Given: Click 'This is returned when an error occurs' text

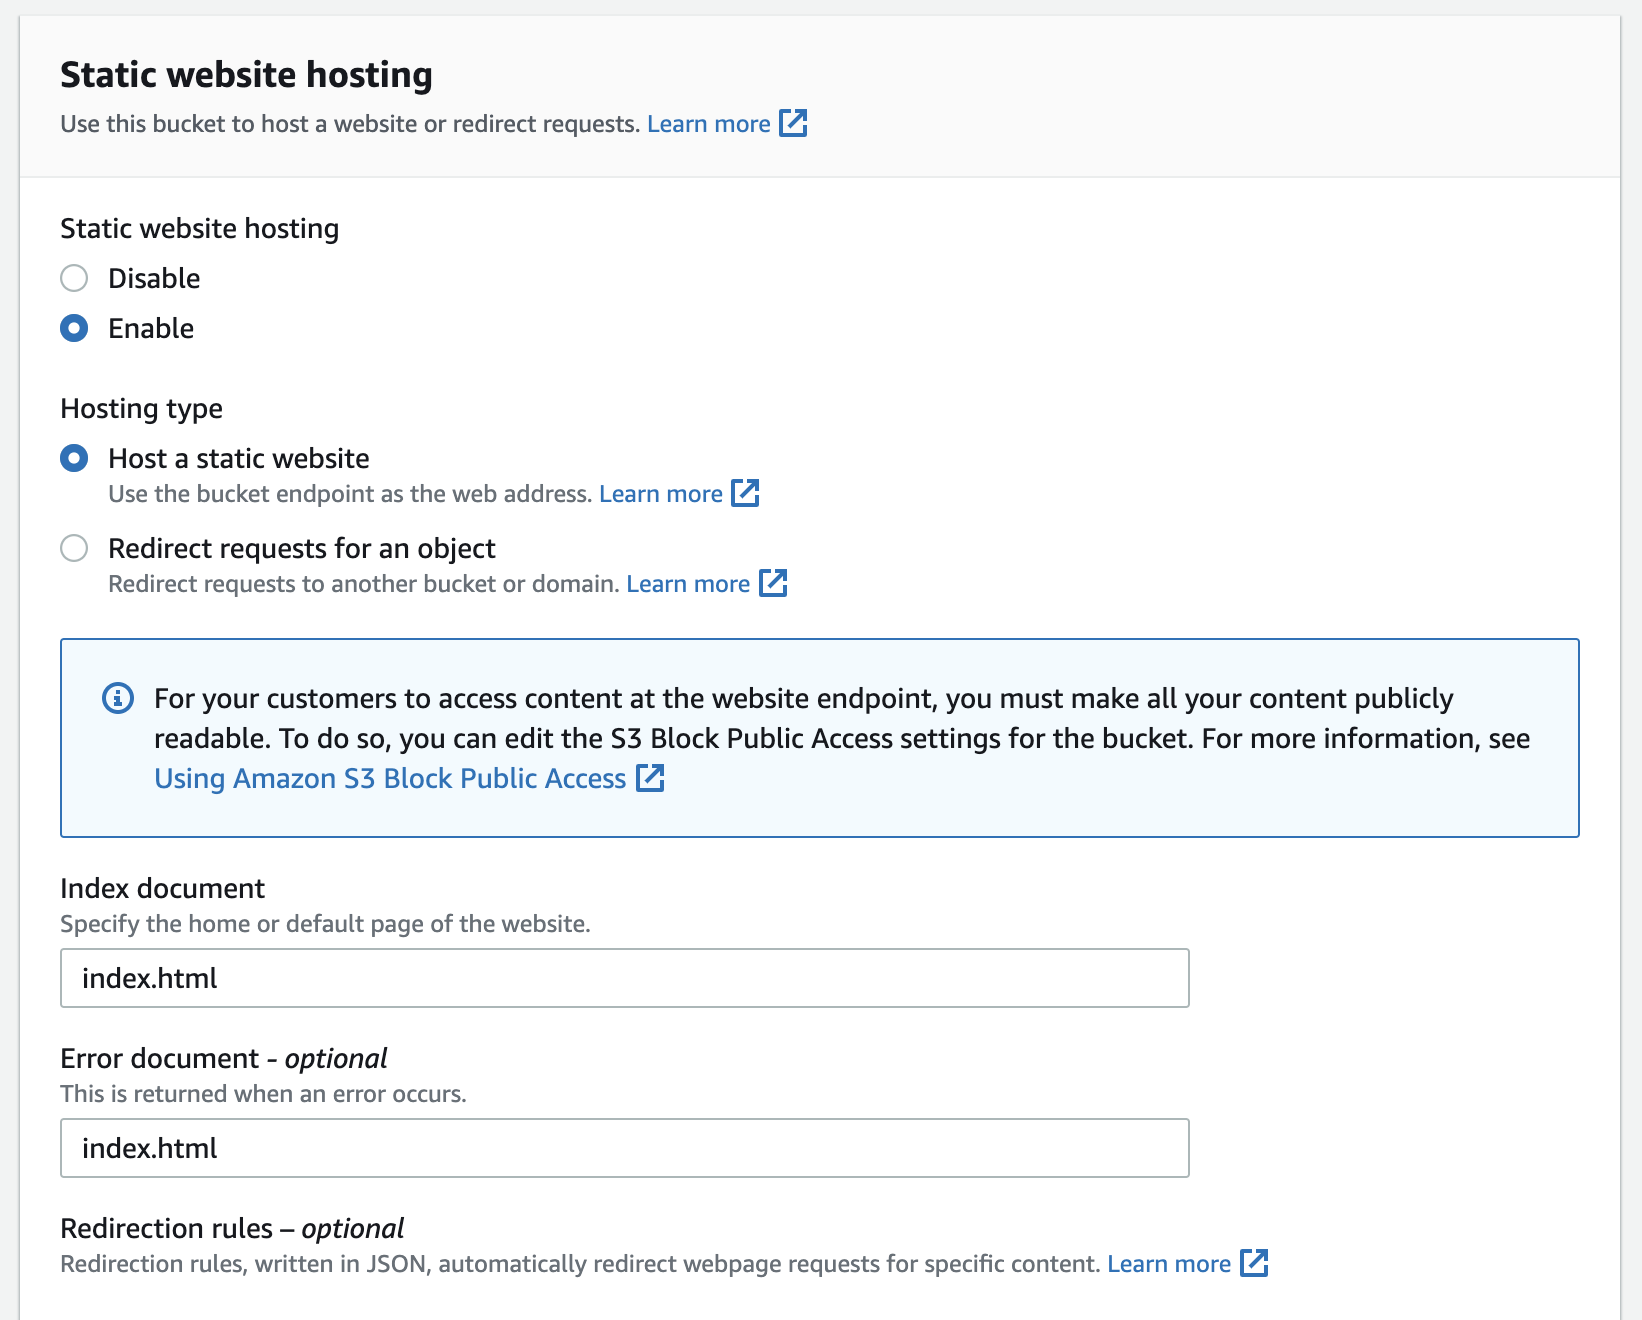Looking at the screenshot, I should click(x=263, y=1094).
